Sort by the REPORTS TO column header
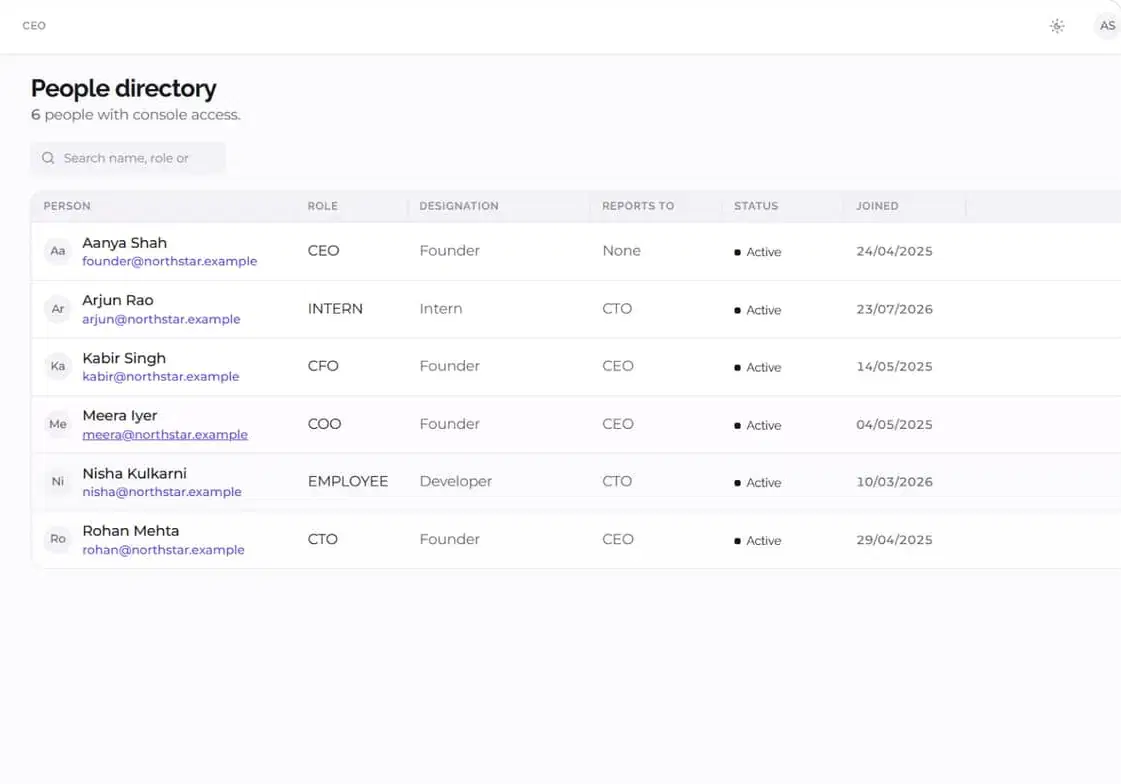 [638, 206]
